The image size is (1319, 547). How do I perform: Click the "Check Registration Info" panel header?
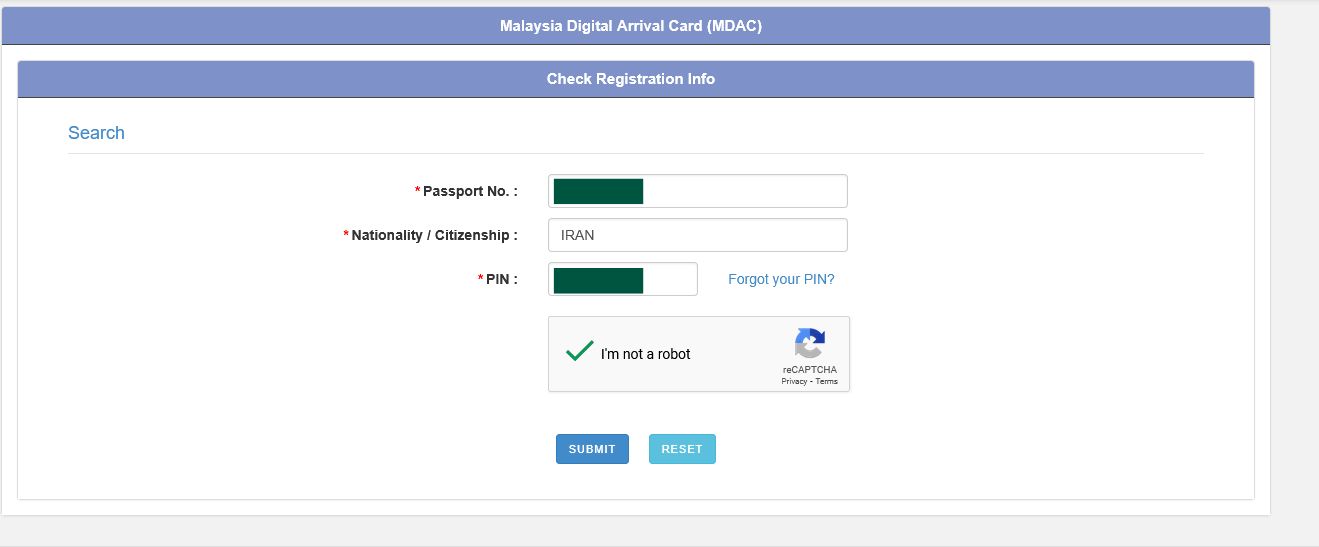pos(631,79)
